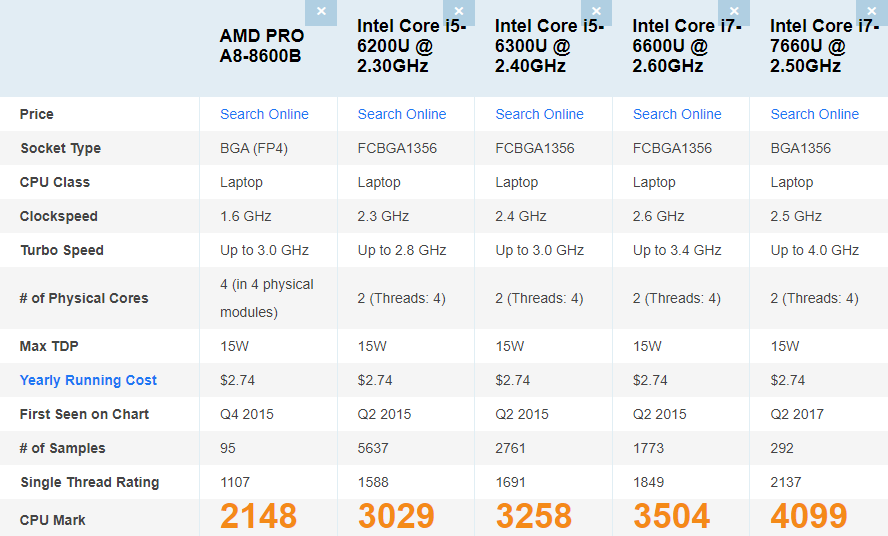Remove AMD PRO A8-8600B column with X icon
This screenshot has height=536, width=888.
coord(321,12)
